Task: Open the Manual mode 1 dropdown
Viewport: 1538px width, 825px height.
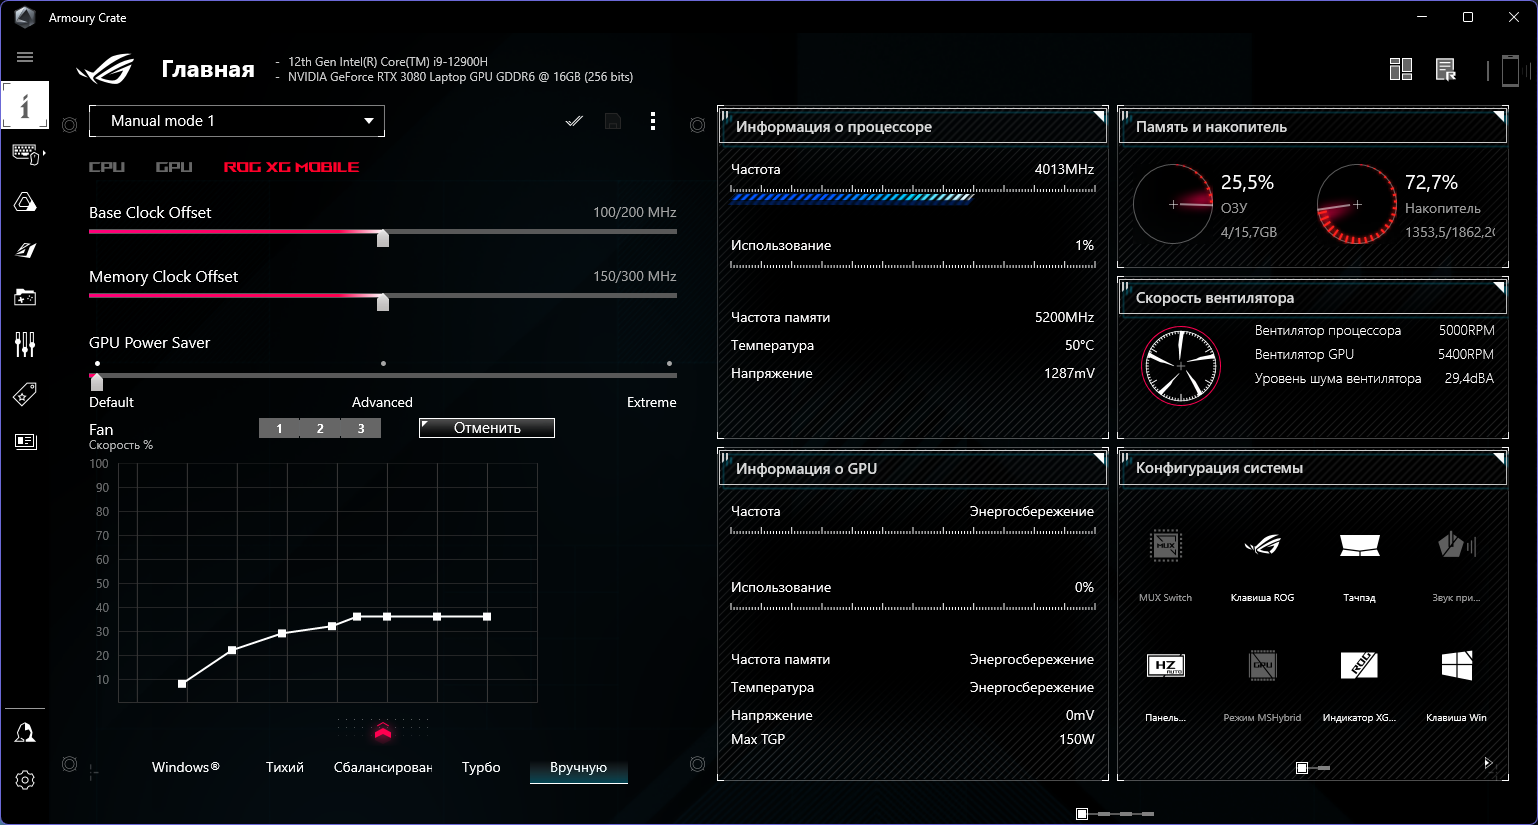Action: [x=237, y=121]
